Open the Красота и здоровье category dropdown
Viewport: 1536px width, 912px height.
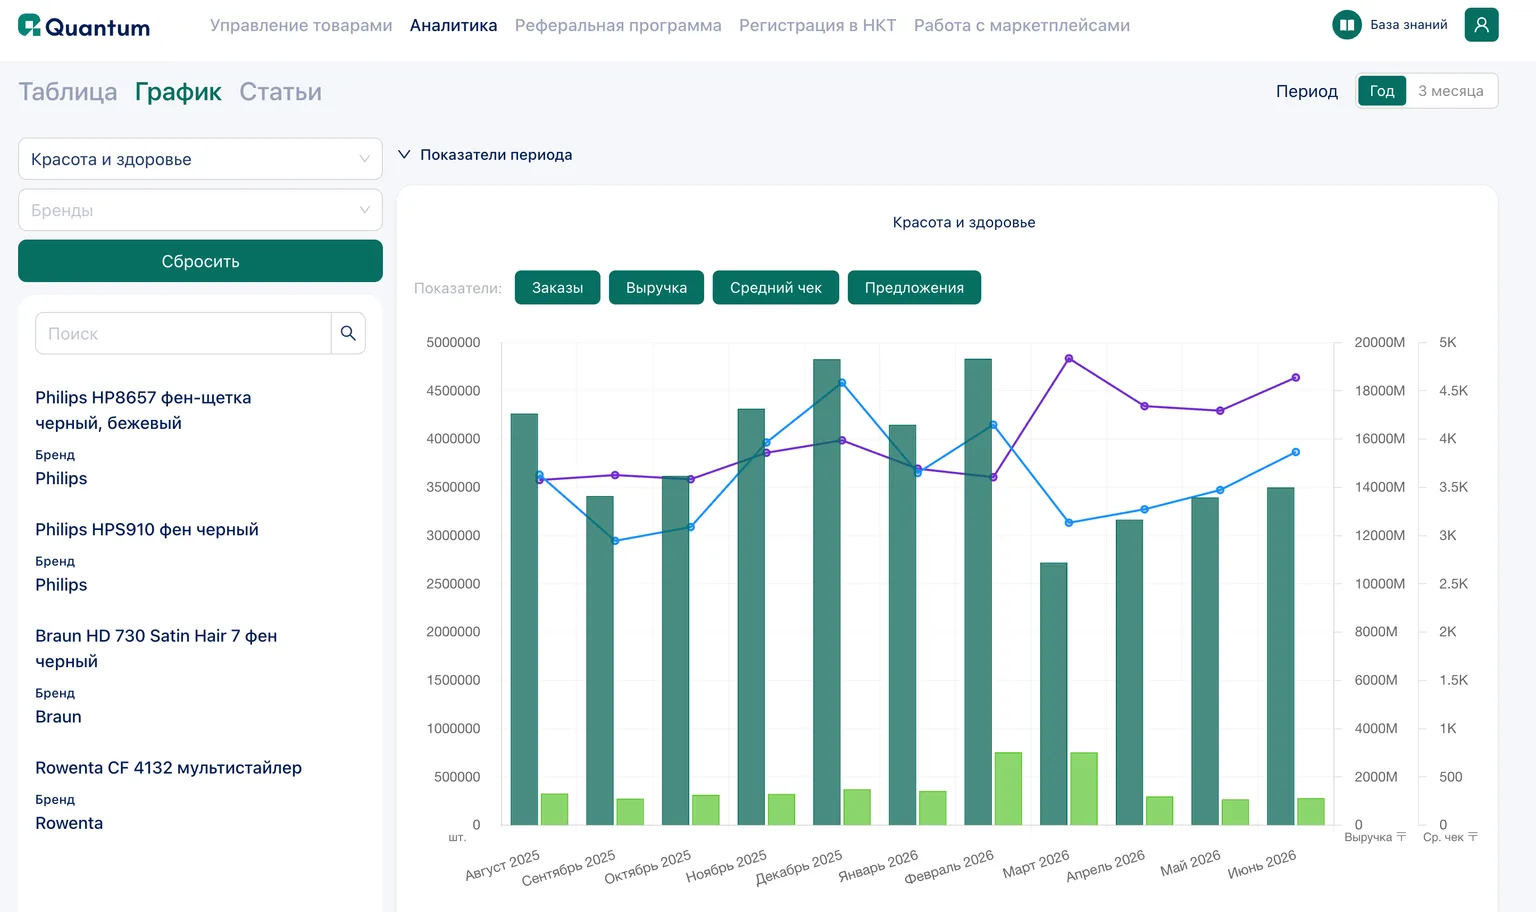point(200,159)
